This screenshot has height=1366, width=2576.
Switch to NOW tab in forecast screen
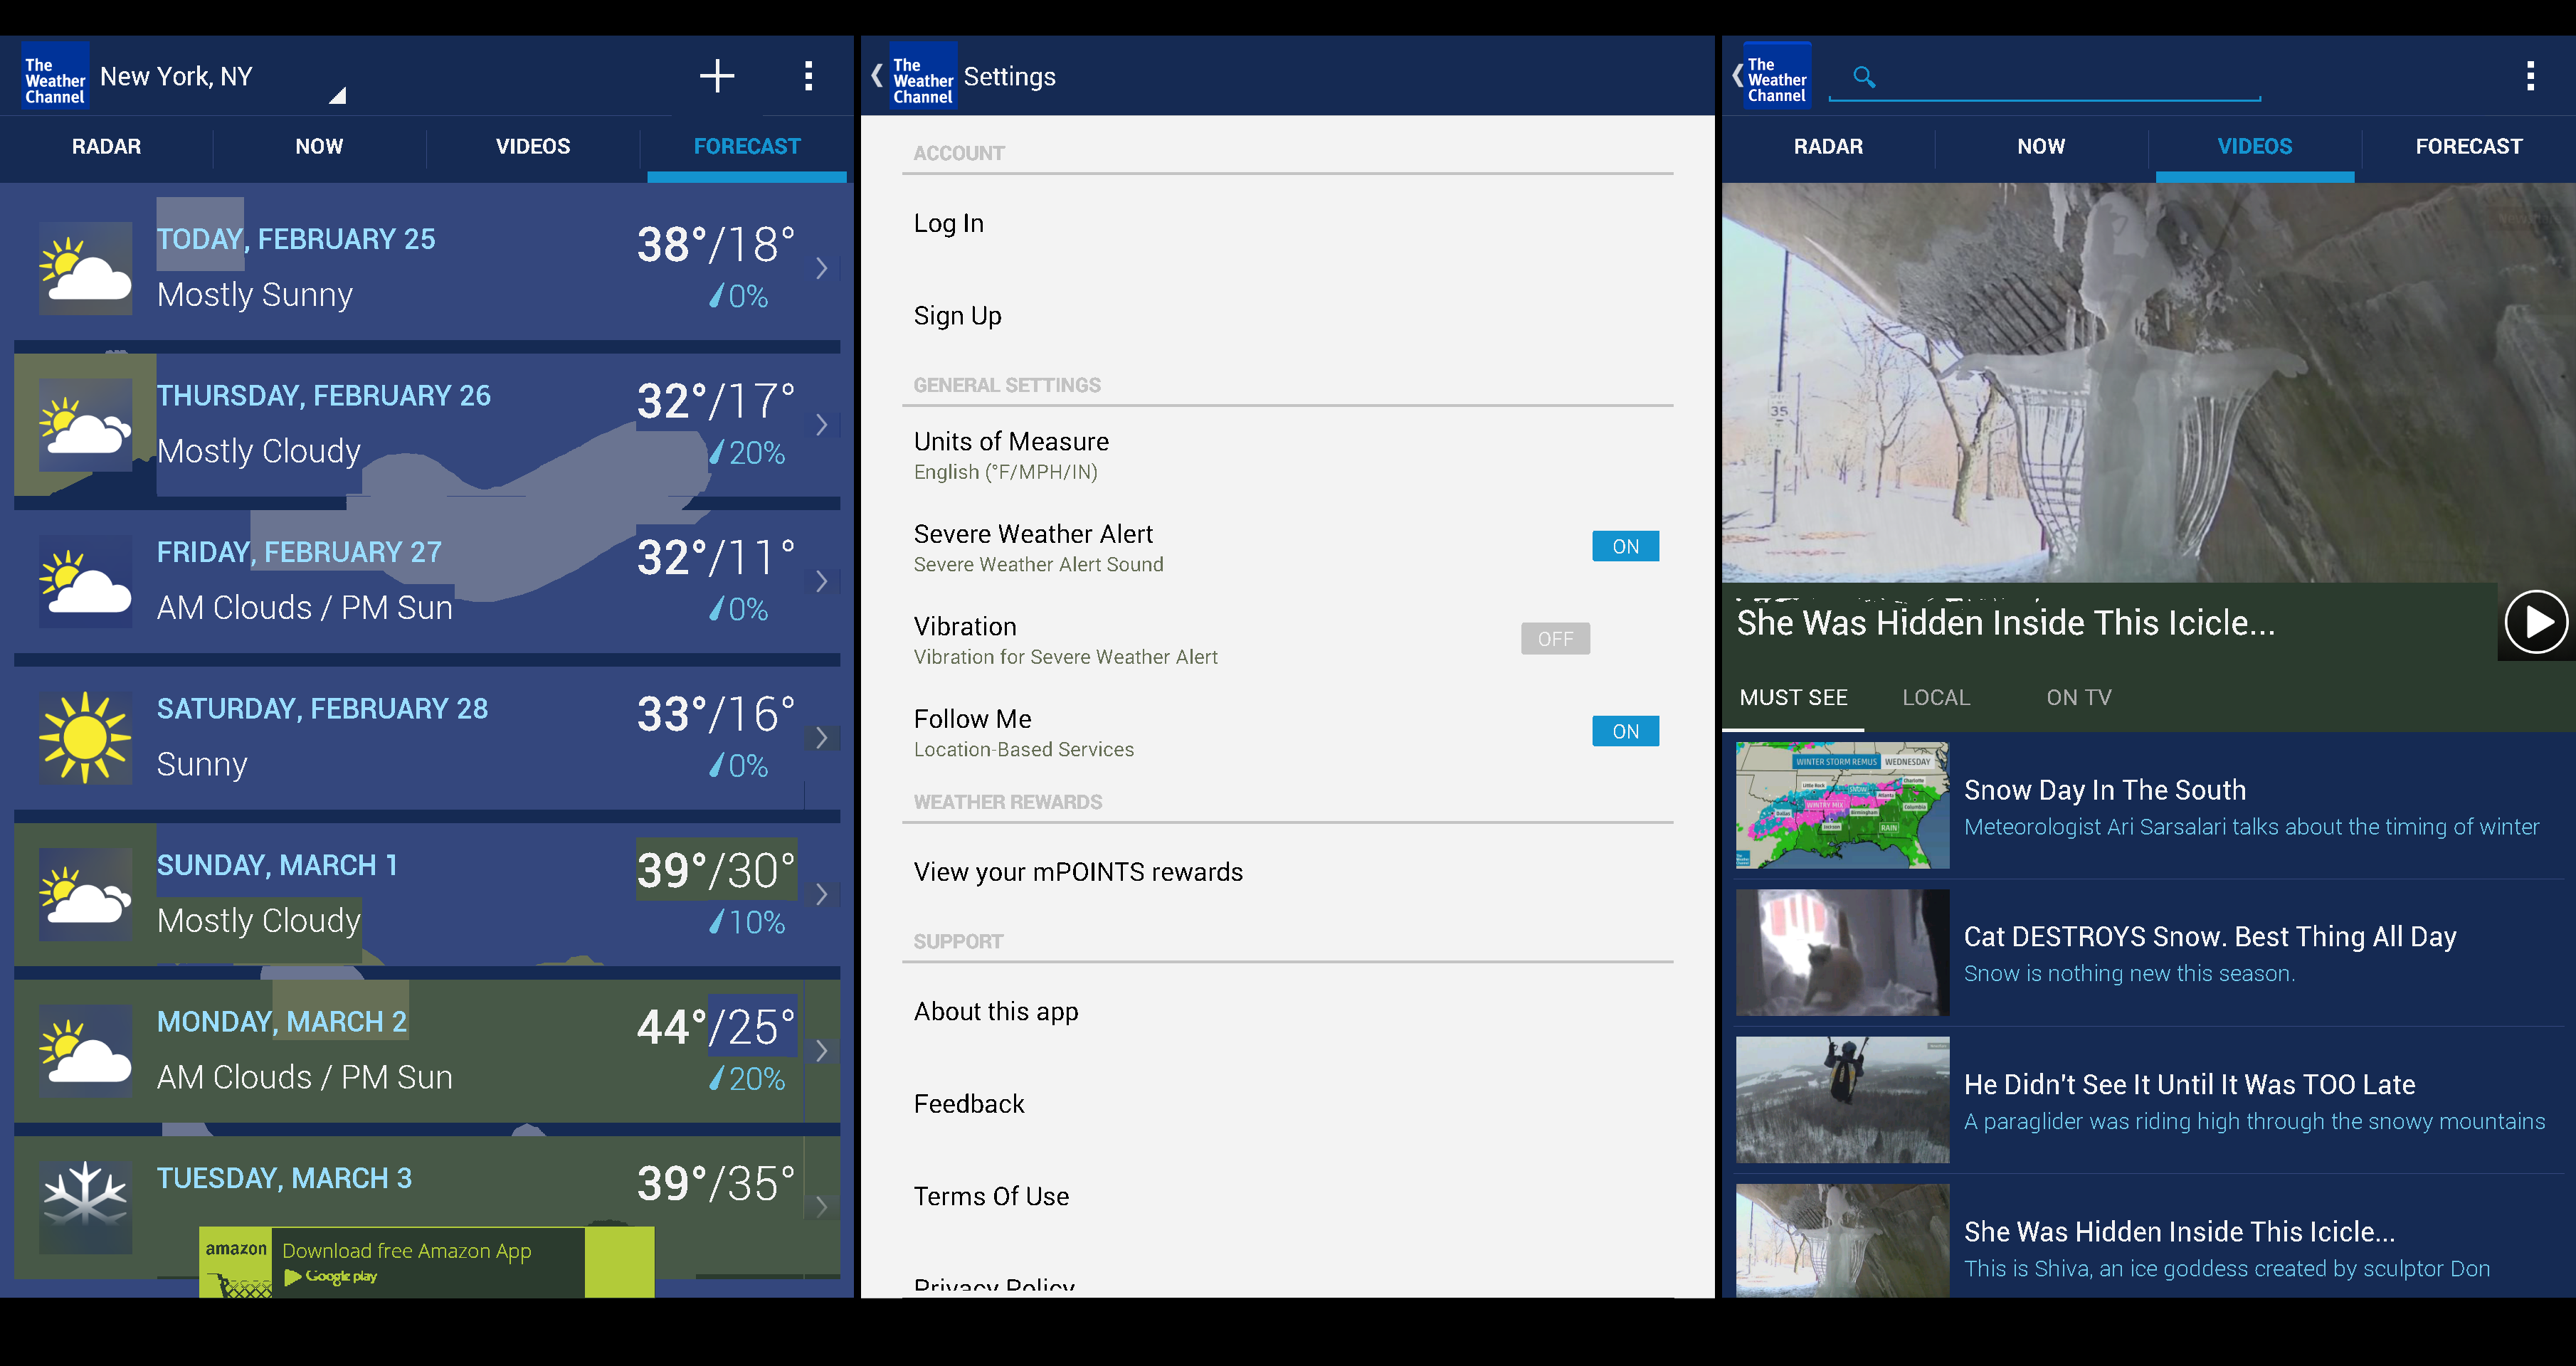(x=319, y=147)
